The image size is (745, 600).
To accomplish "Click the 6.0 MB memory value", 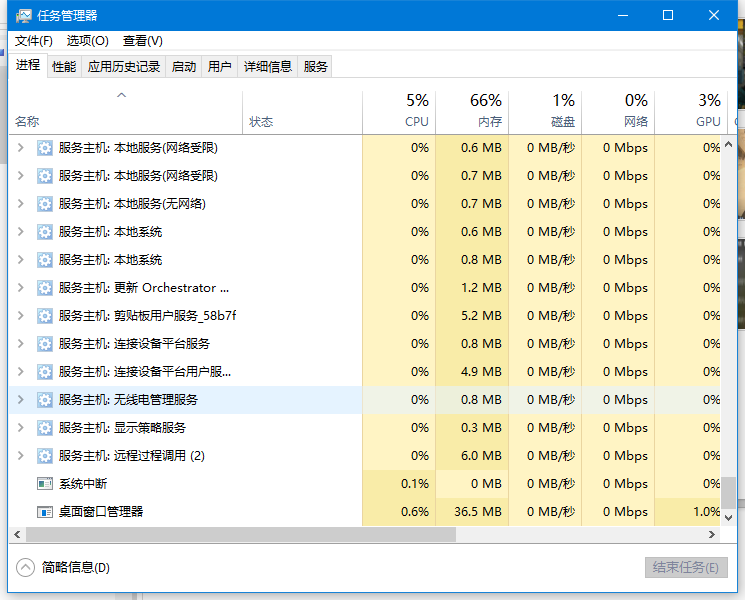I will tap(481, 456).
